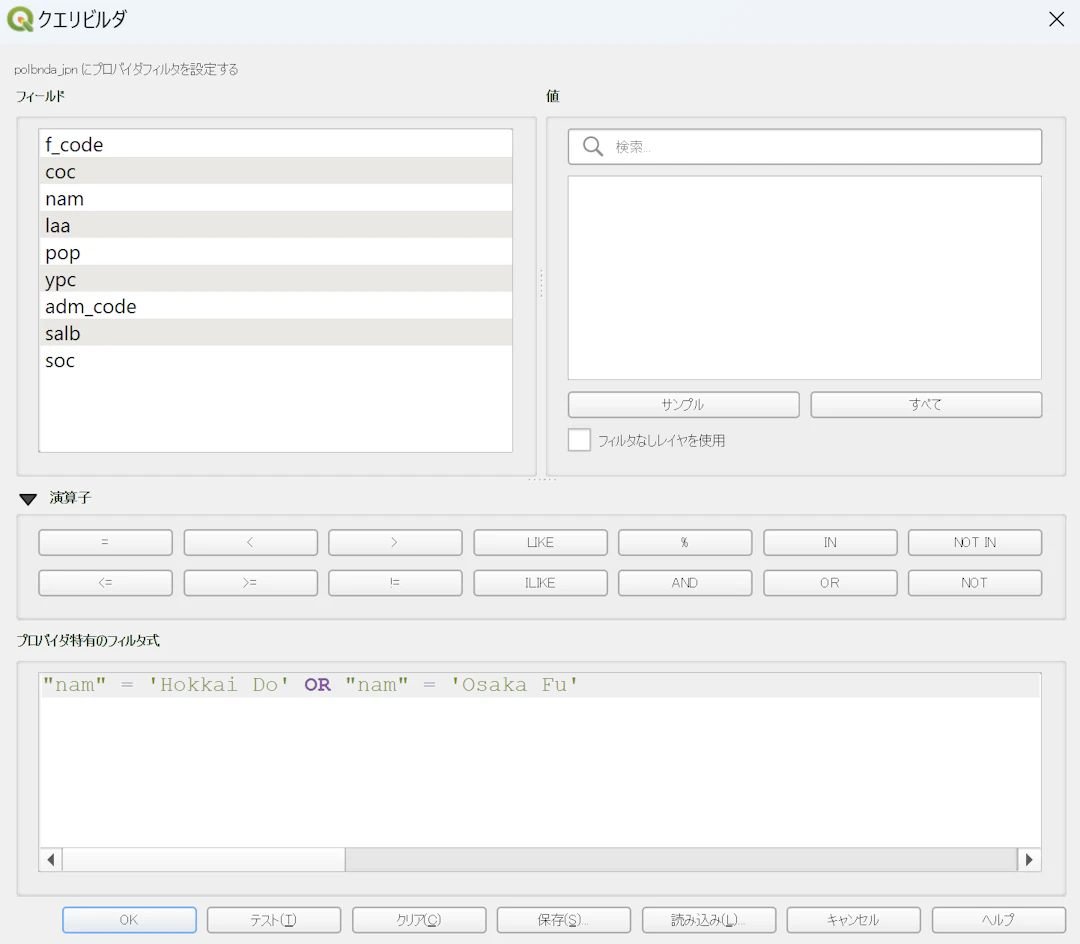Screen dimensions: 1080x944
Task: Click right arrow of expression scrollbar
Action: 1029,859
